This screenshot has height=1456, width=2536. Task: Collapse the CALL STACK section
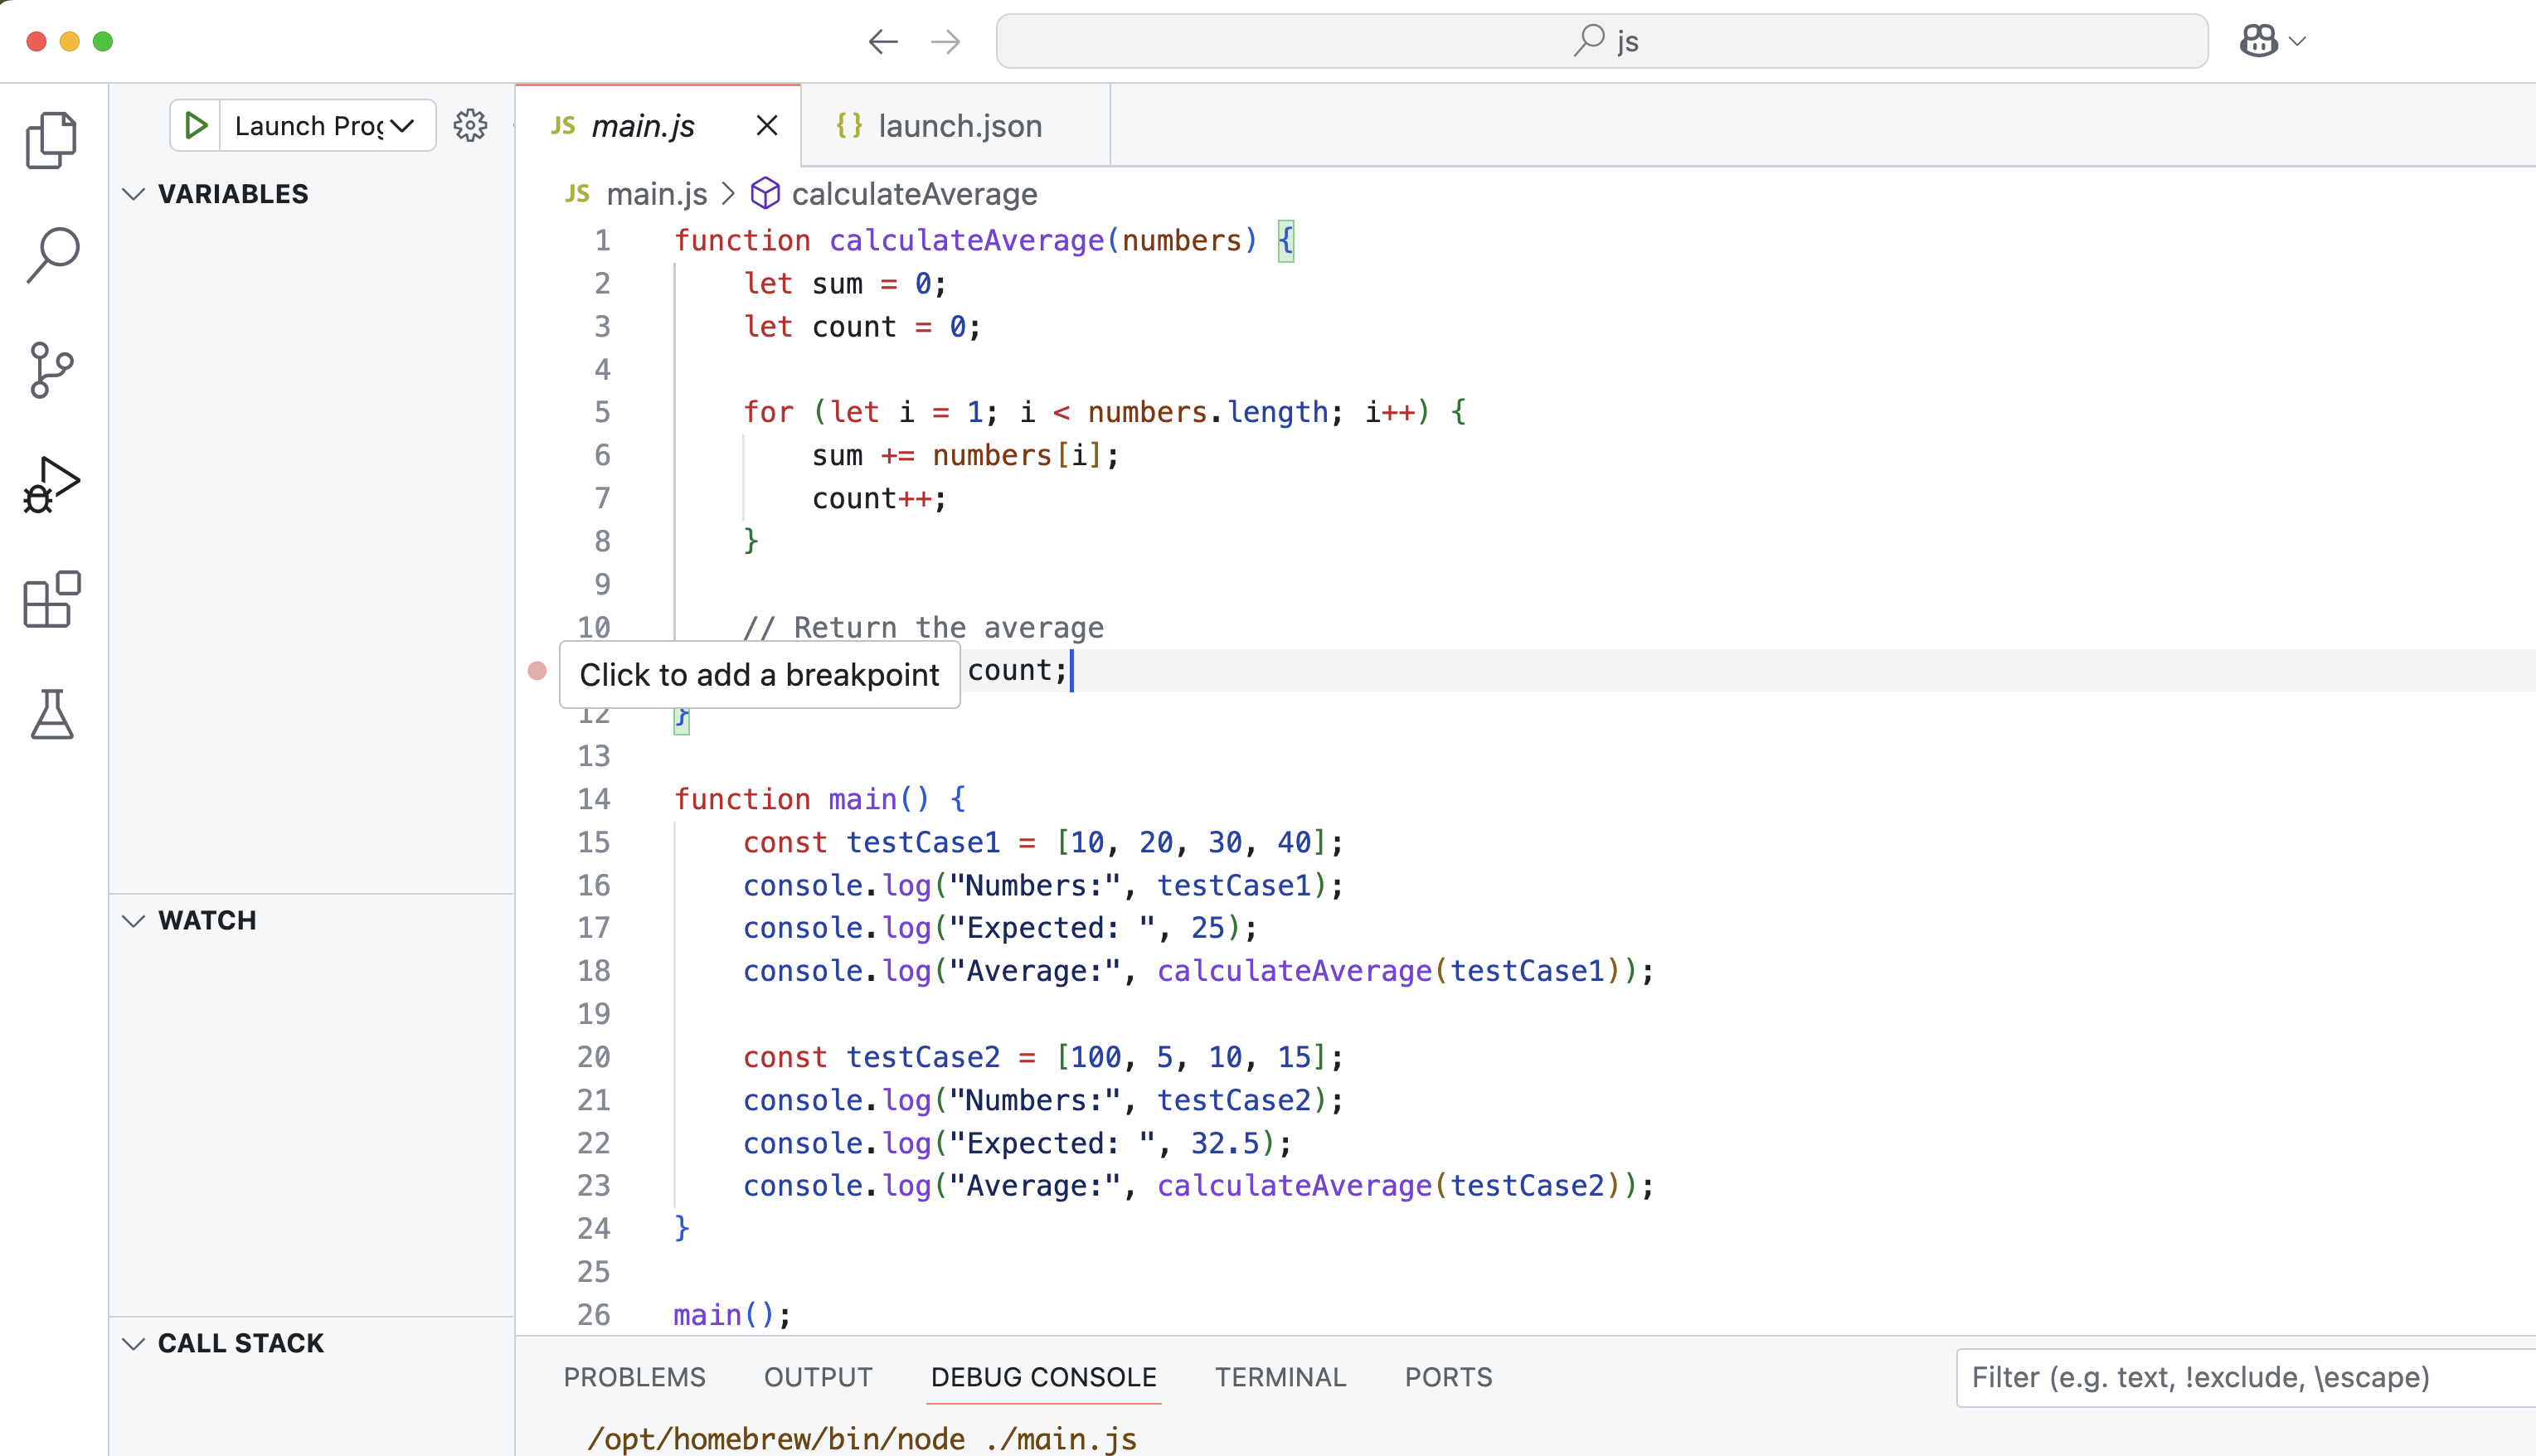[x=133, y=1343]
